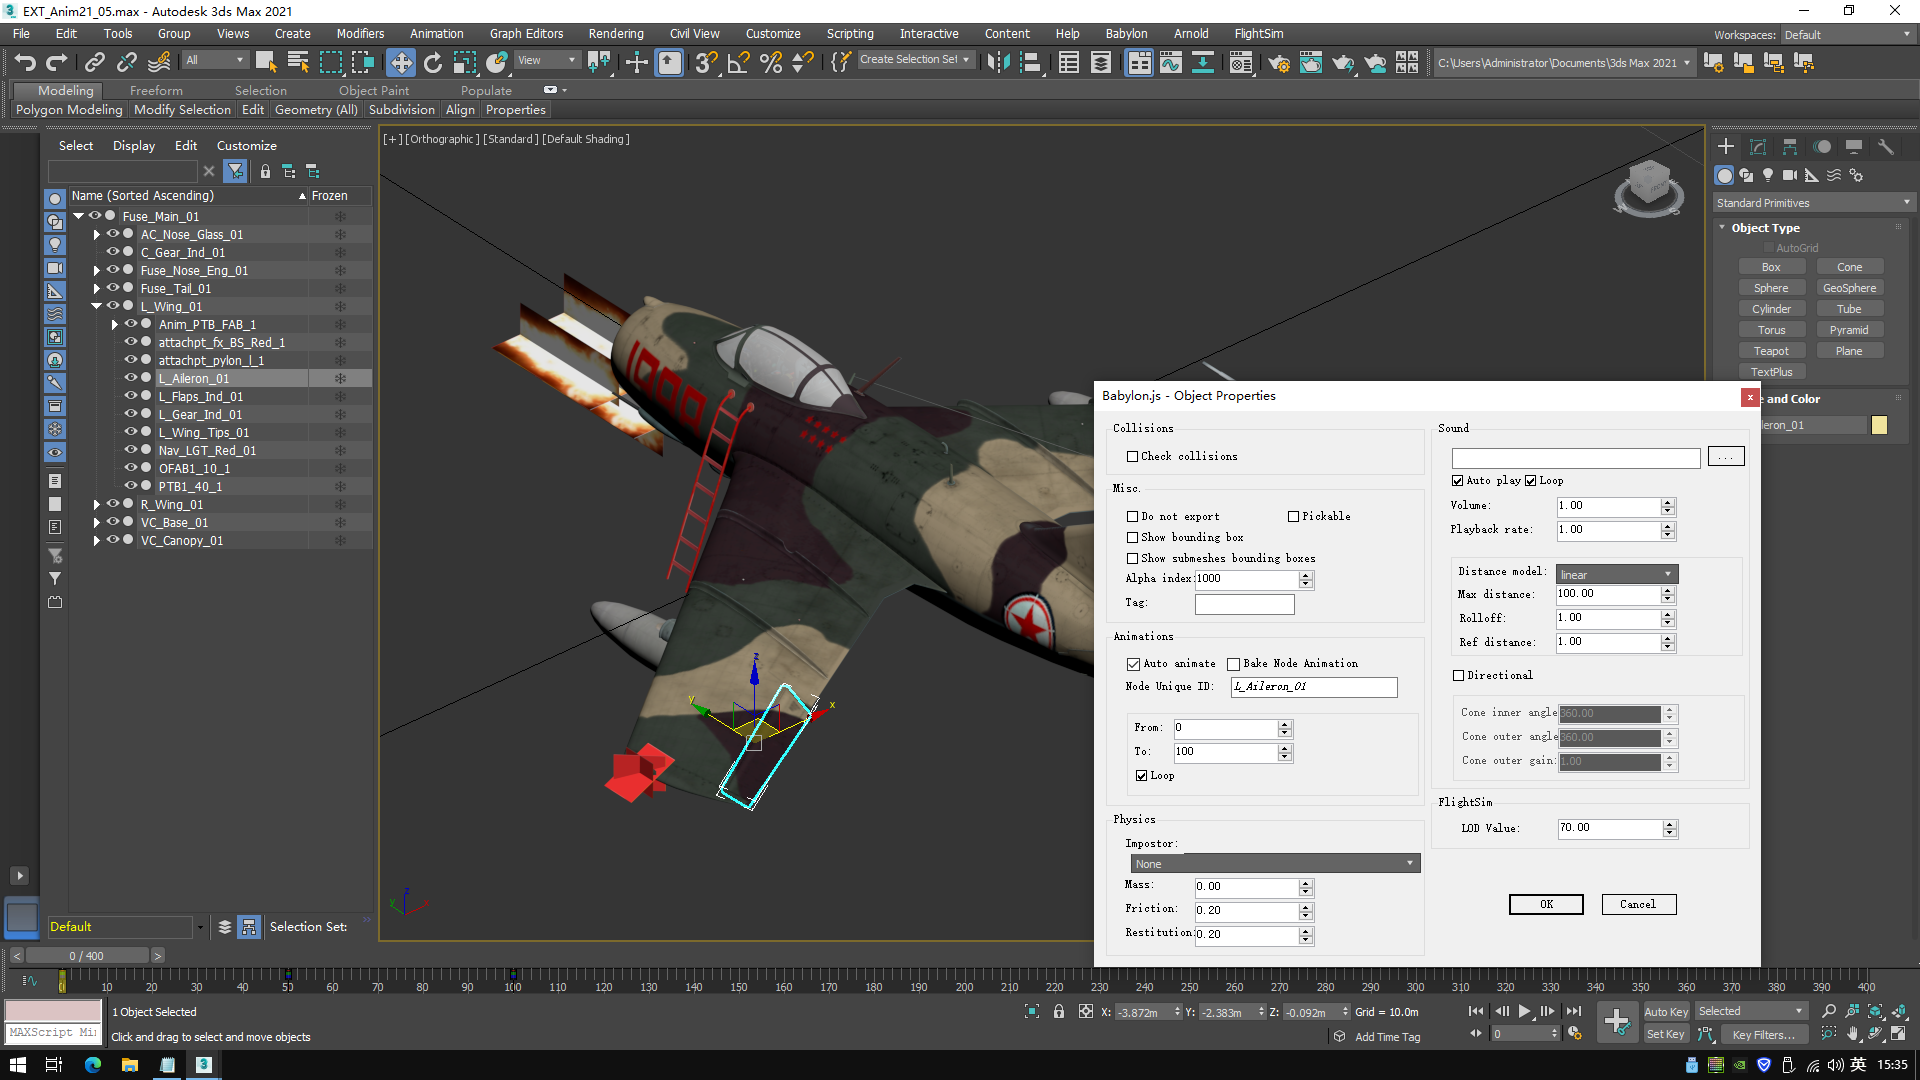Expand the R_Wing_01 tree node
This screenshot has height=1080, width=1920.
pos(97,505)
